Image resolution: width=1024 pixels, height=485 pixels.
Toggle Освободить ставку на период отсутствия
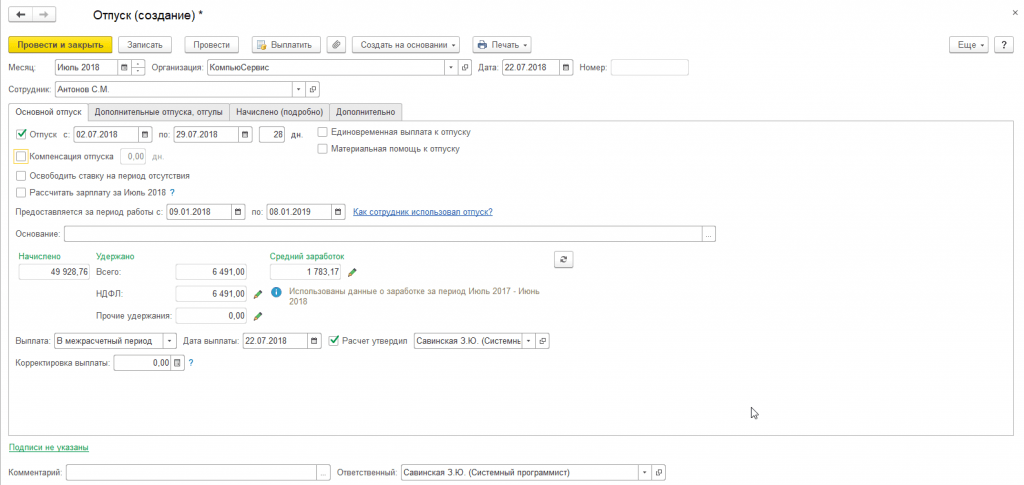22,175
